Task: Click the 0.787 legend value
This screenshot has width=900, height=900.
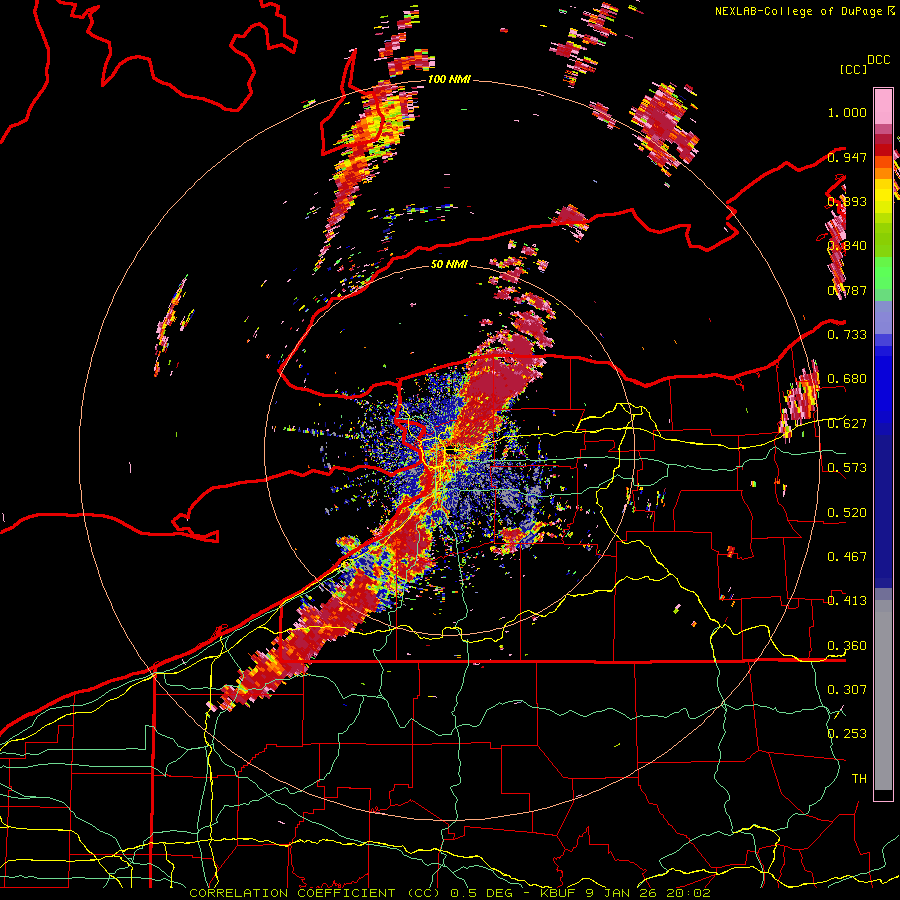Action: (x=847, y=290)
